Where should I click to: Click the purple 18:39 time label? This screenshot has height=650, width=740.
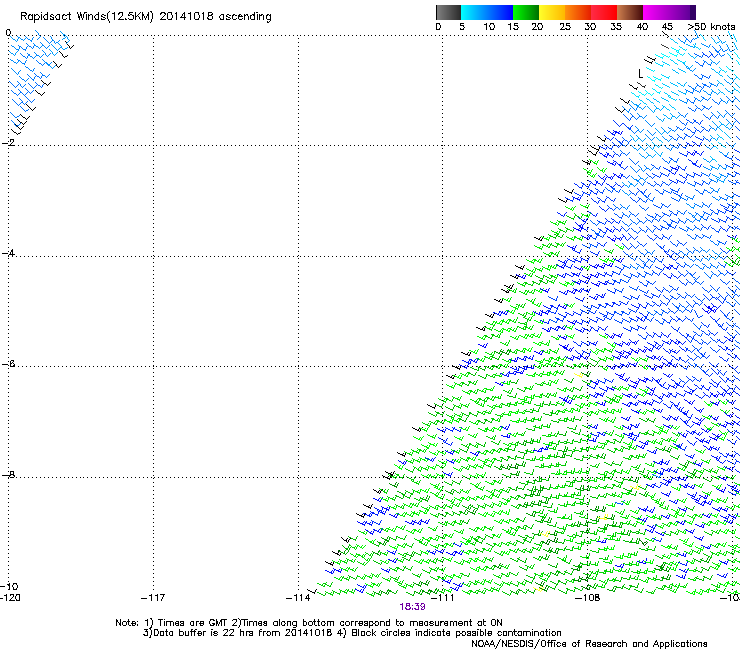click(x=412, y=607)
